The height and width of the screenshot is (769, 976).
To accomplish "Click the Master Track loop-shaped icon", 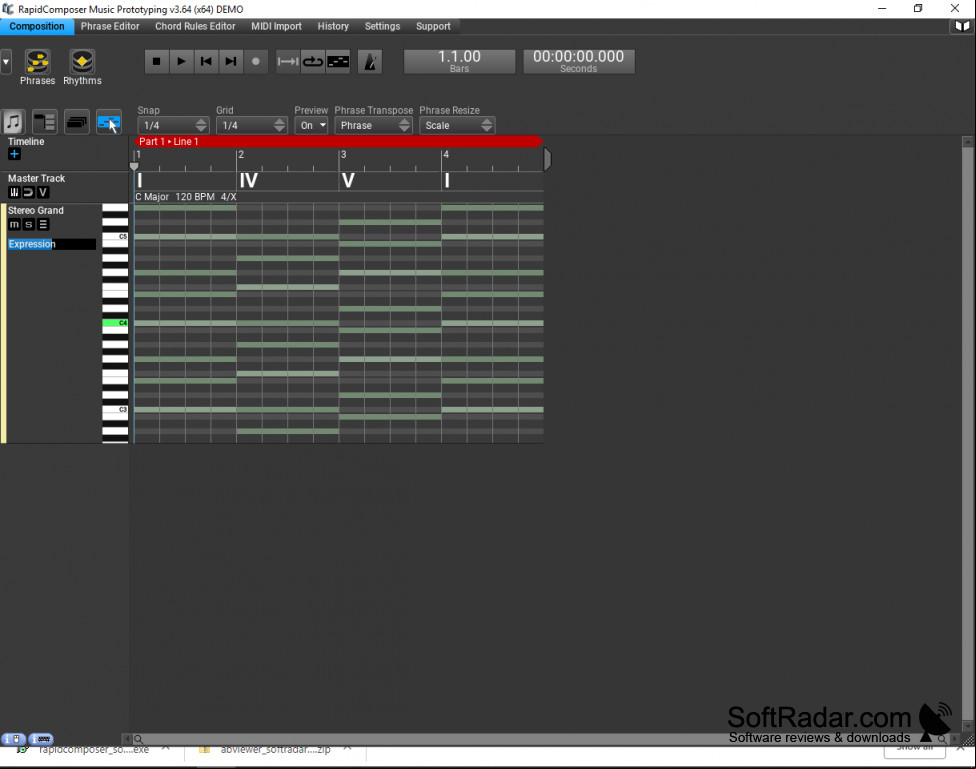I will tap(28, 192).
